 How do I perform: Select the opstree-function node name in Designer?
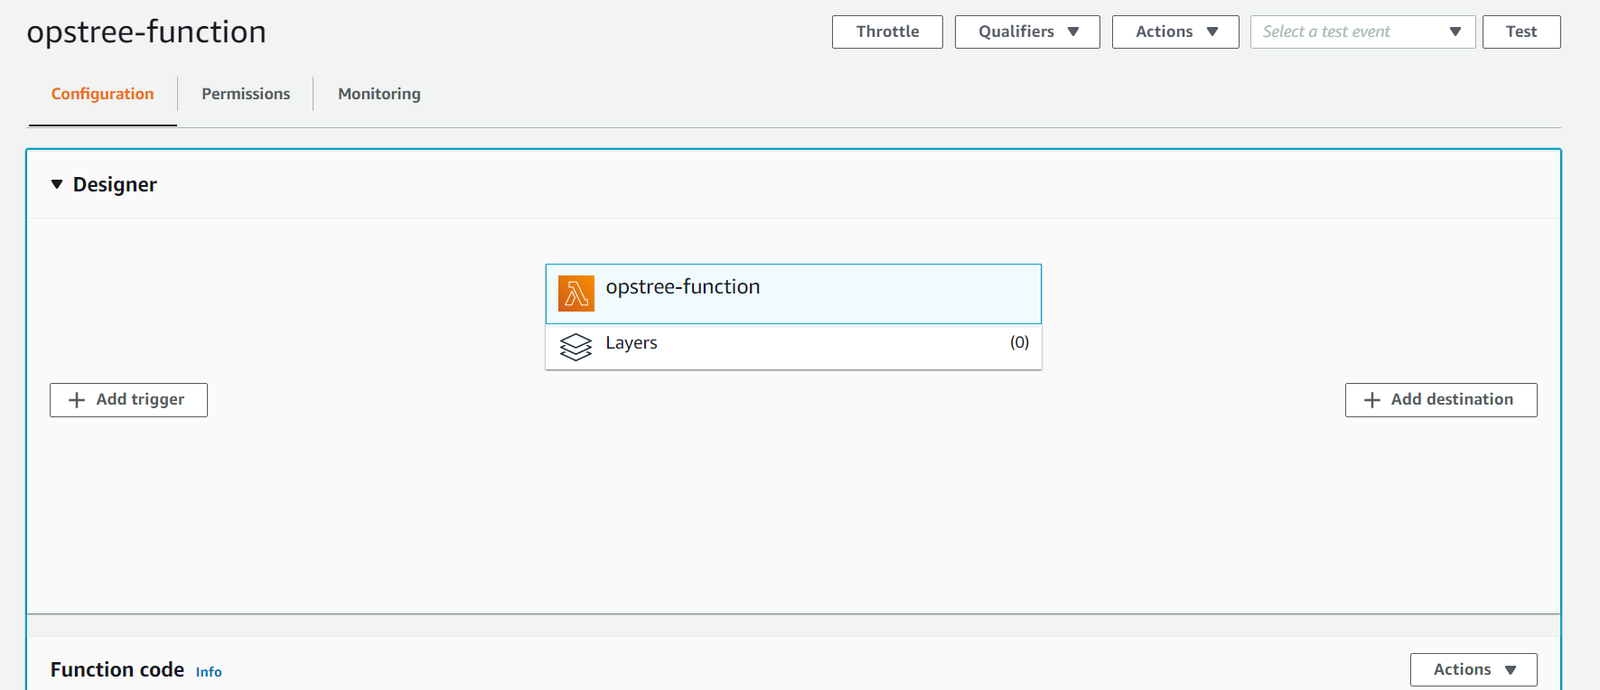coord(683,287)
